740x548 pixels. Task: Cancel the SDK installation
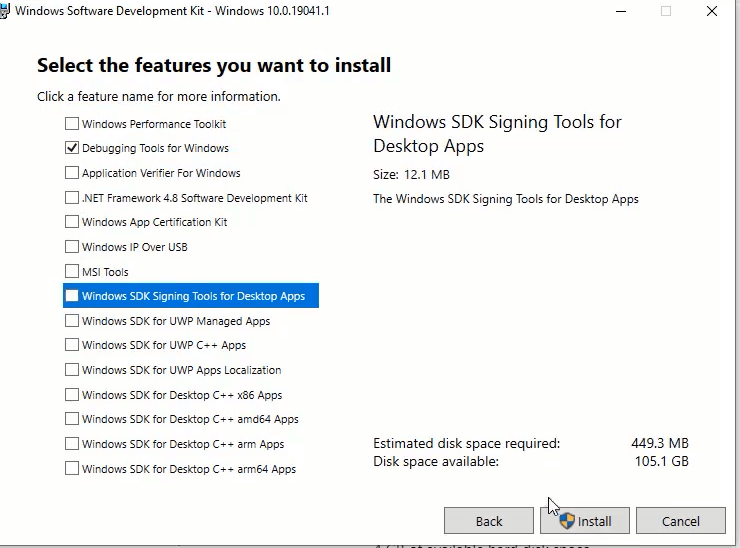pyautogui.click(x=681, y=521)
